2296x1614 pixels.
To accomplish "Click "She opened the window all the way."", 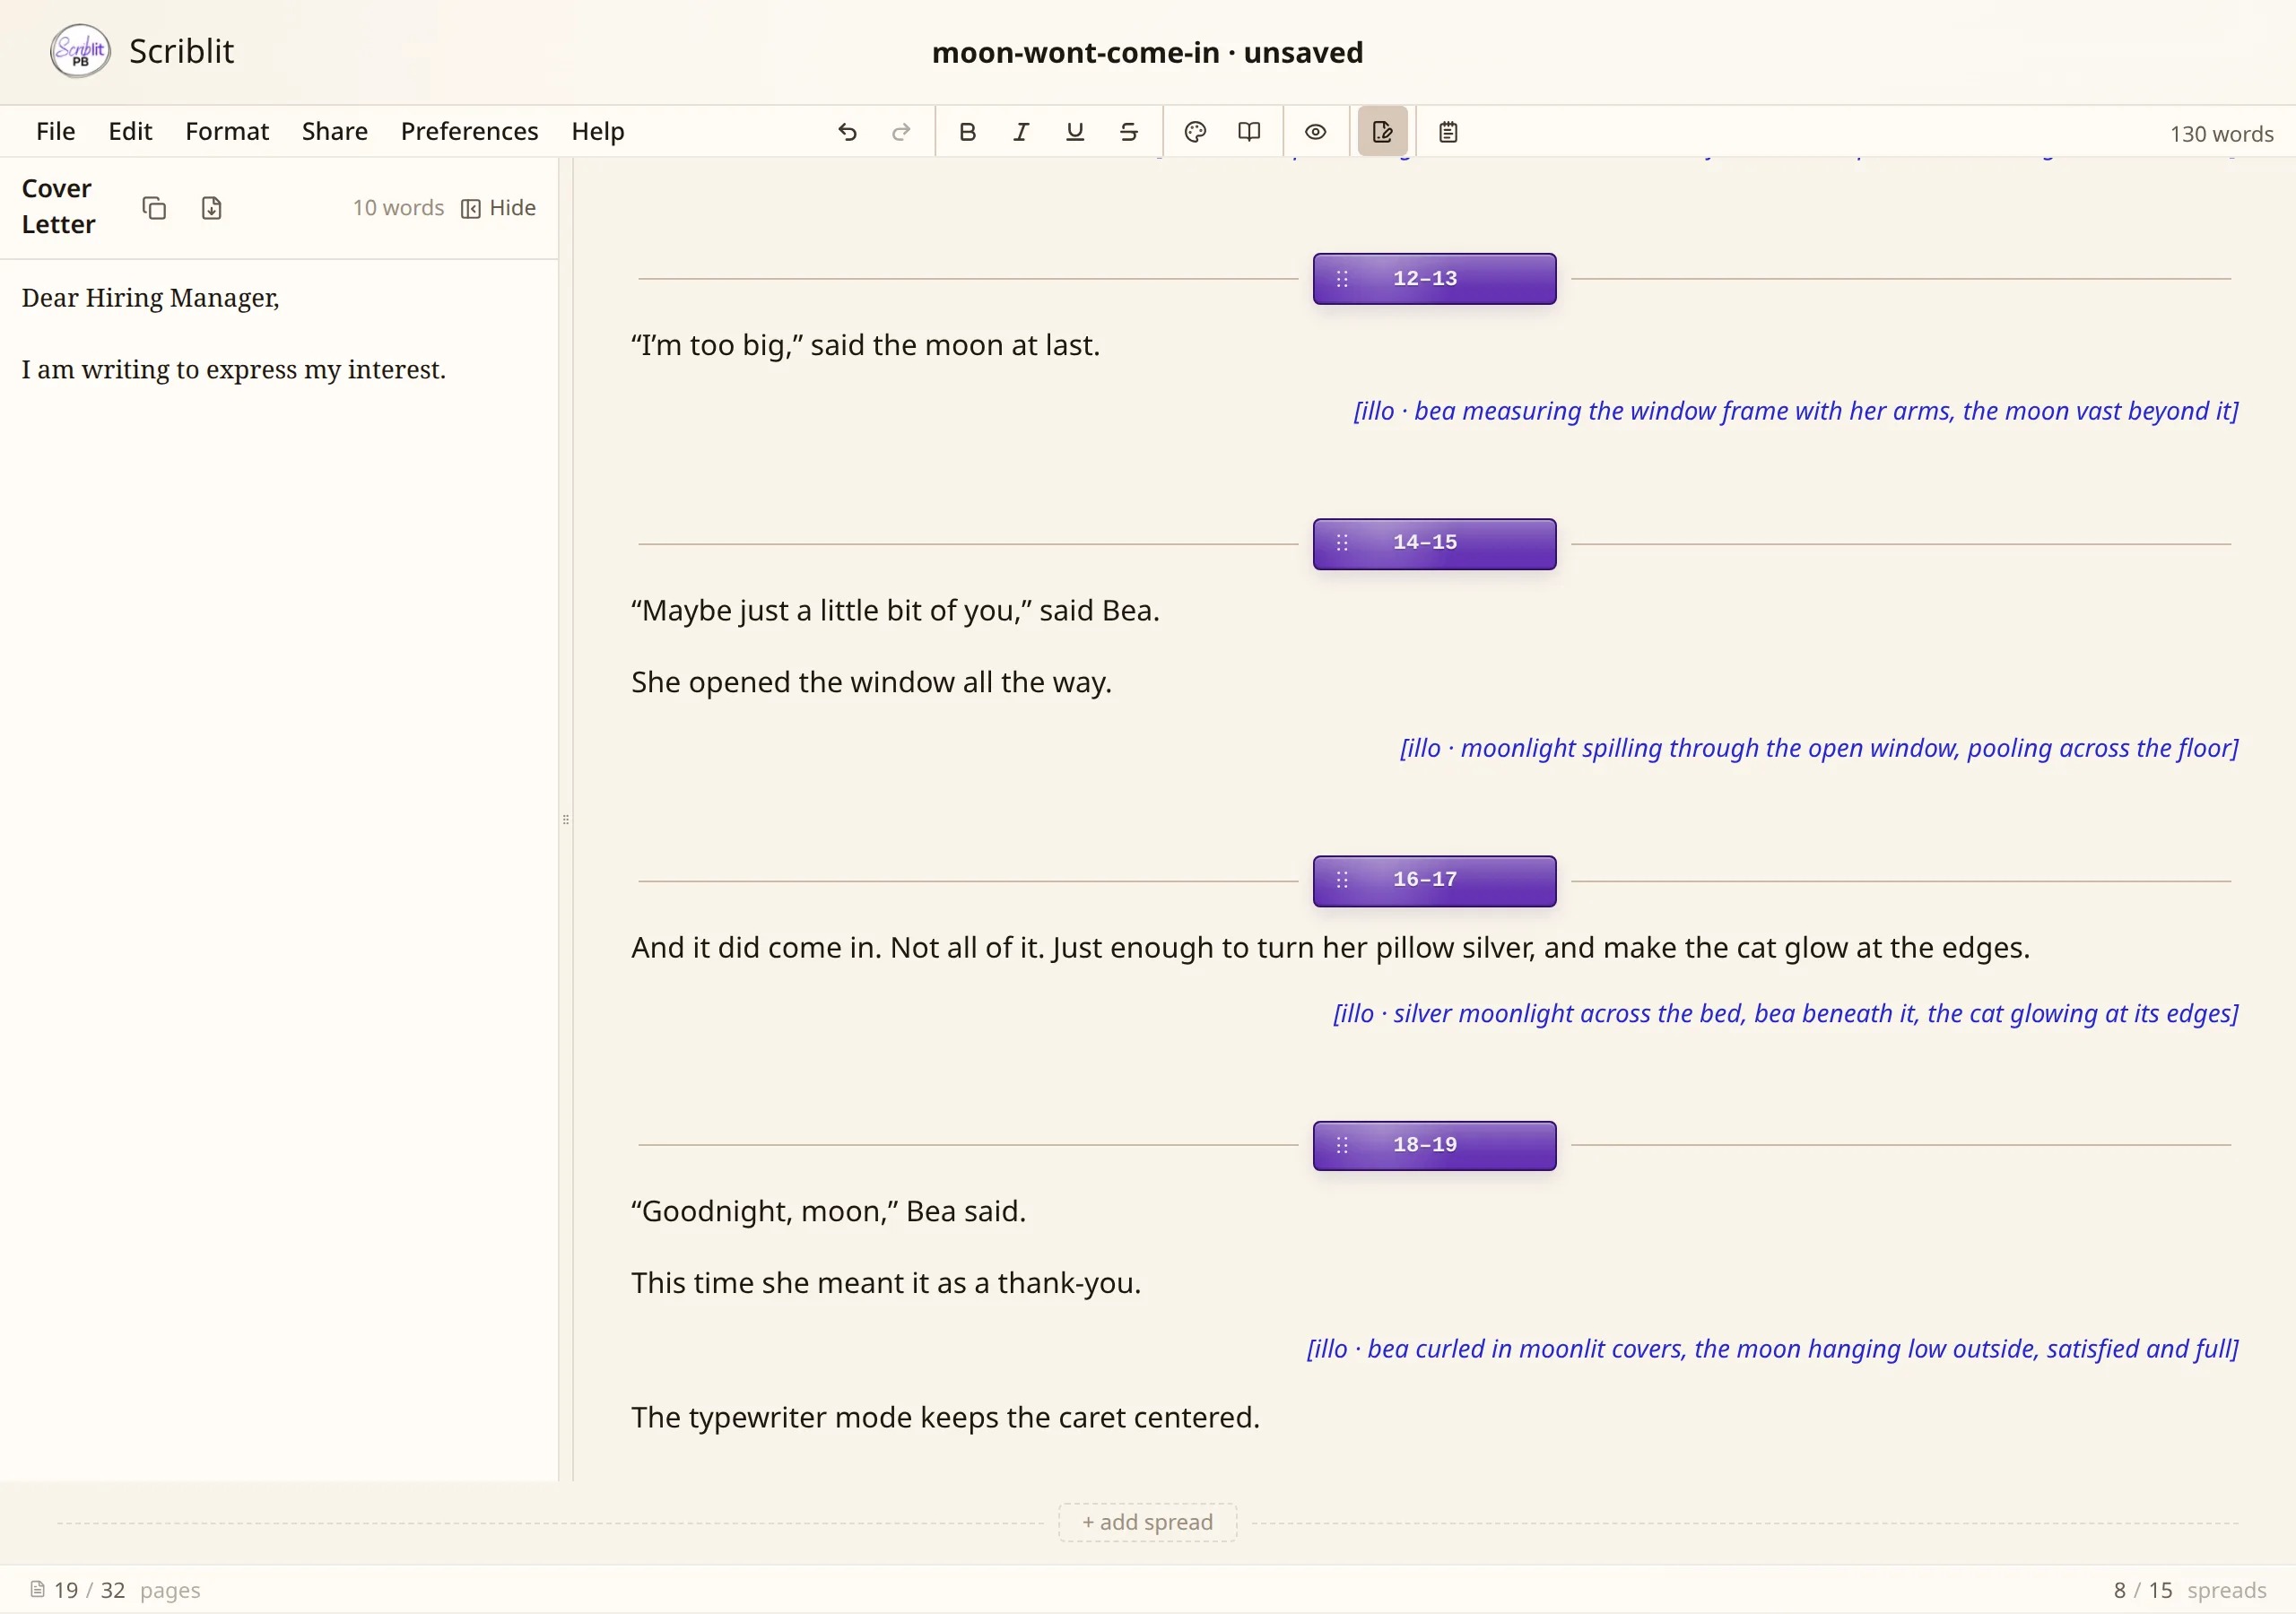I will pyautogui.click(x=871, y=682).
